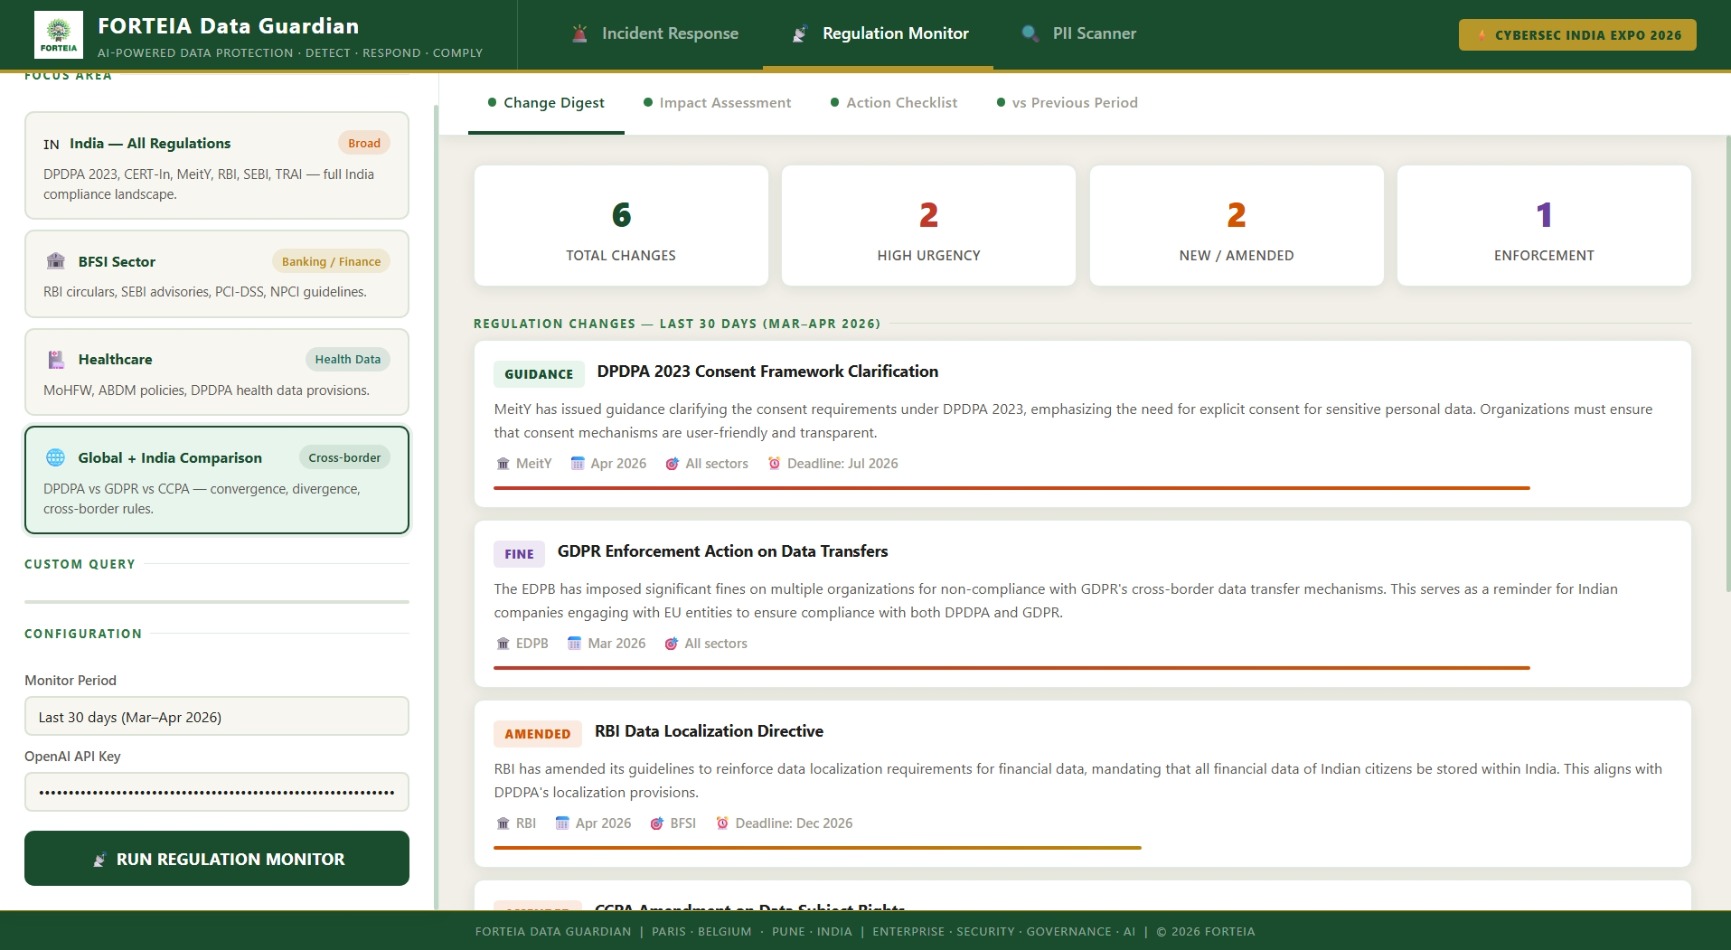Click the FORTEIA logo icon
This screenshot has height=950, width=1731.
[58, 35]
